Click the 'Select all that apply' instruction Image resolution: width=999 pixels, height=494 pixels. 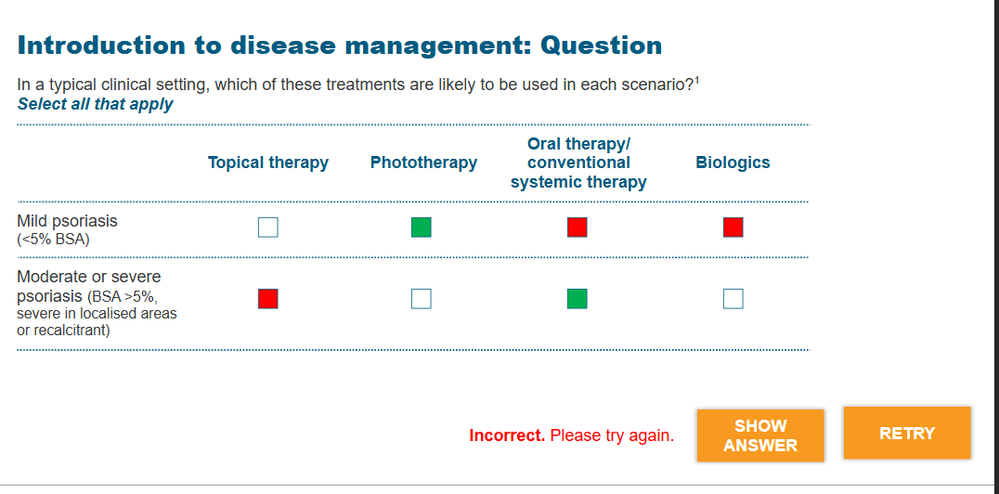(x=95, y=104)
